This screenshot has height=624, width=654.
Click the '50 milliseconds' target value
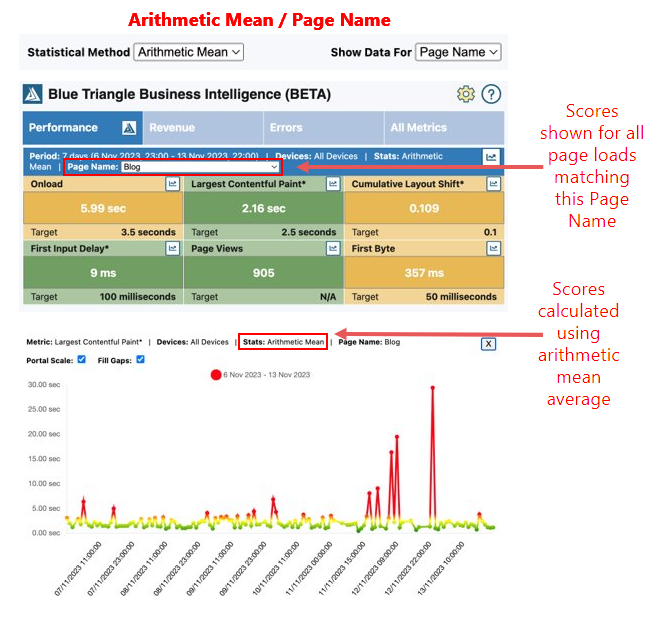click(461, 297)
